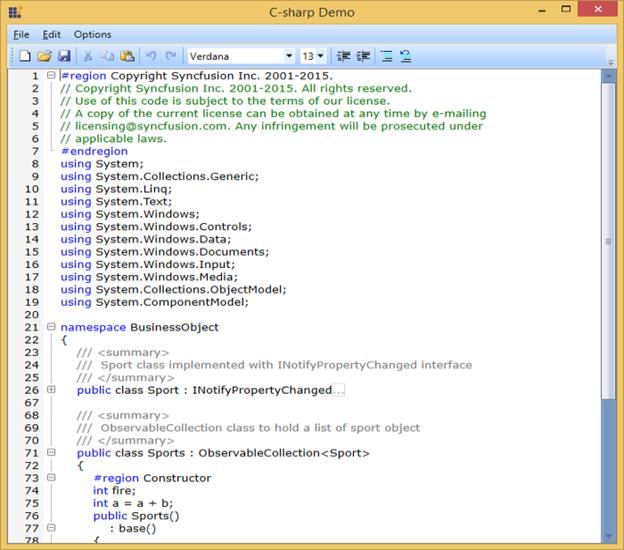The height and width of the screenshot is (550, 624).
Task: Click the vertical scrollbar thumb
Action: 608,241
